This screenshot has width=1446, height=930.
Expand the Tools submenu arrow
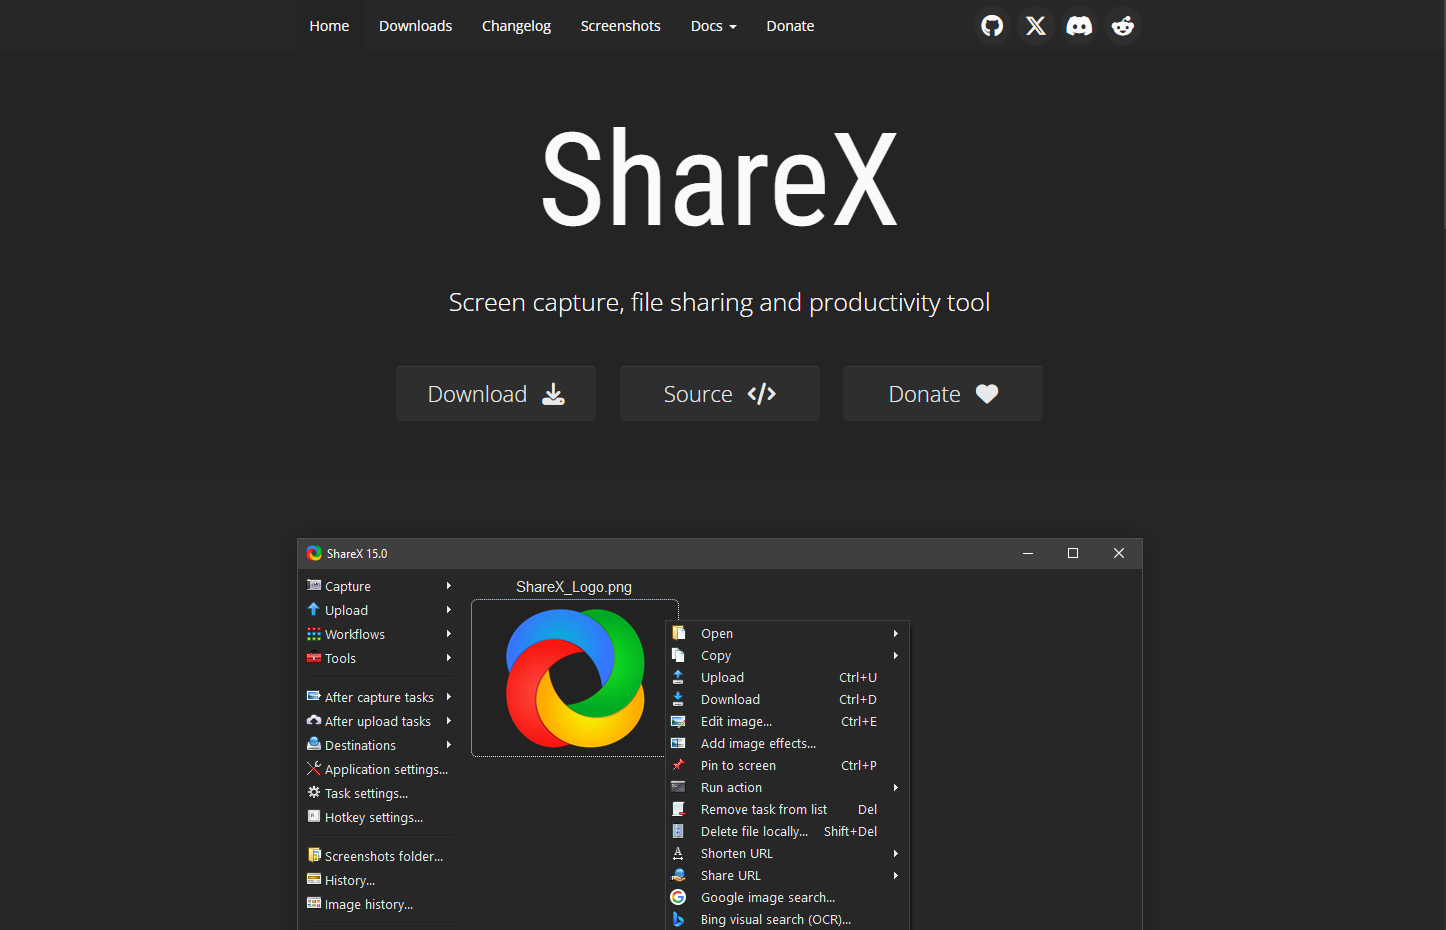tap(449, 658)
